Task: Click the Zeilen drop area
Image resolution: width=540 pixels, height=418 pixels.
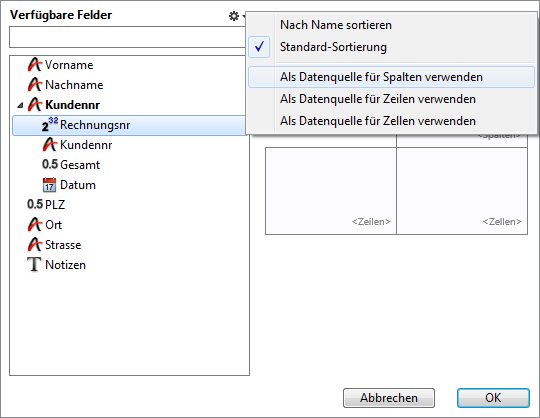Action: [x=331, y=191]
